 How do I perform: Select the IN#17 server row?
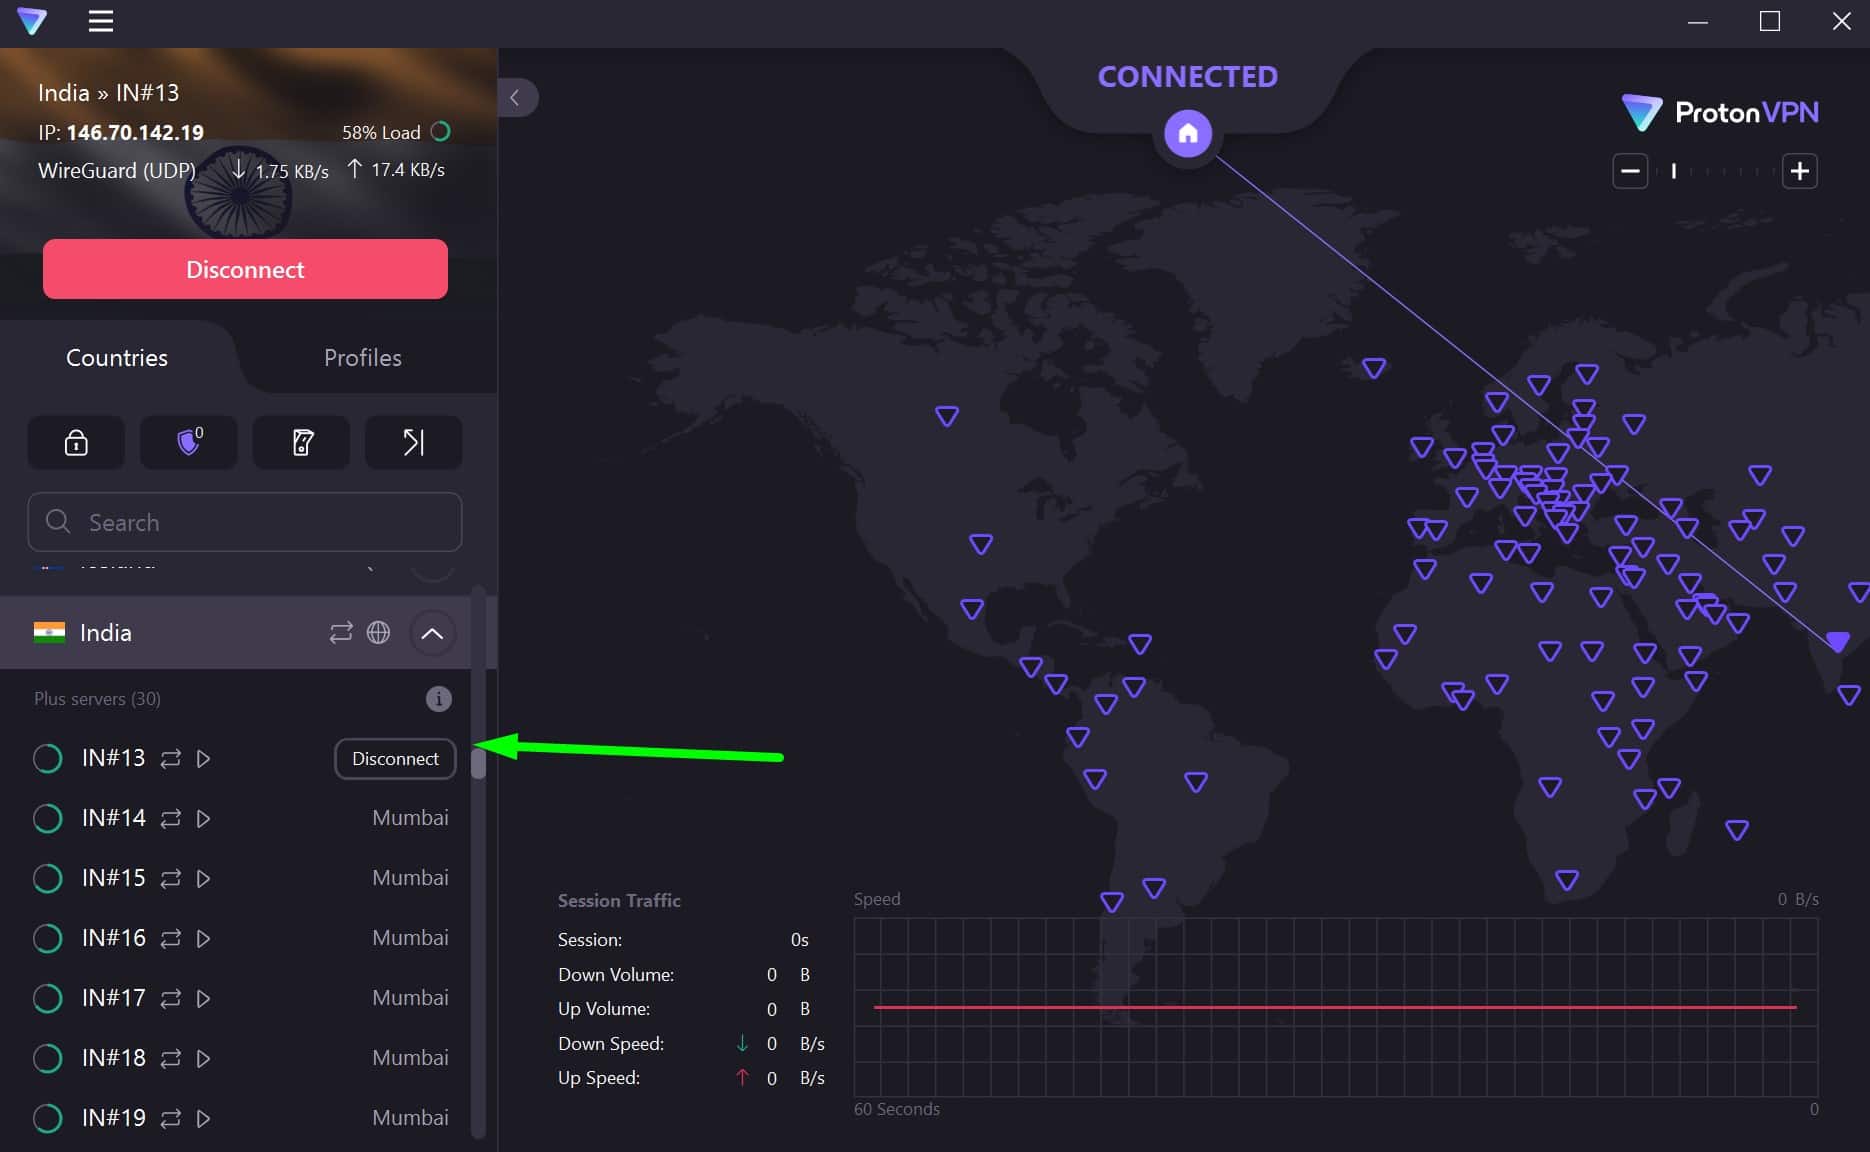tap(235, 999)
